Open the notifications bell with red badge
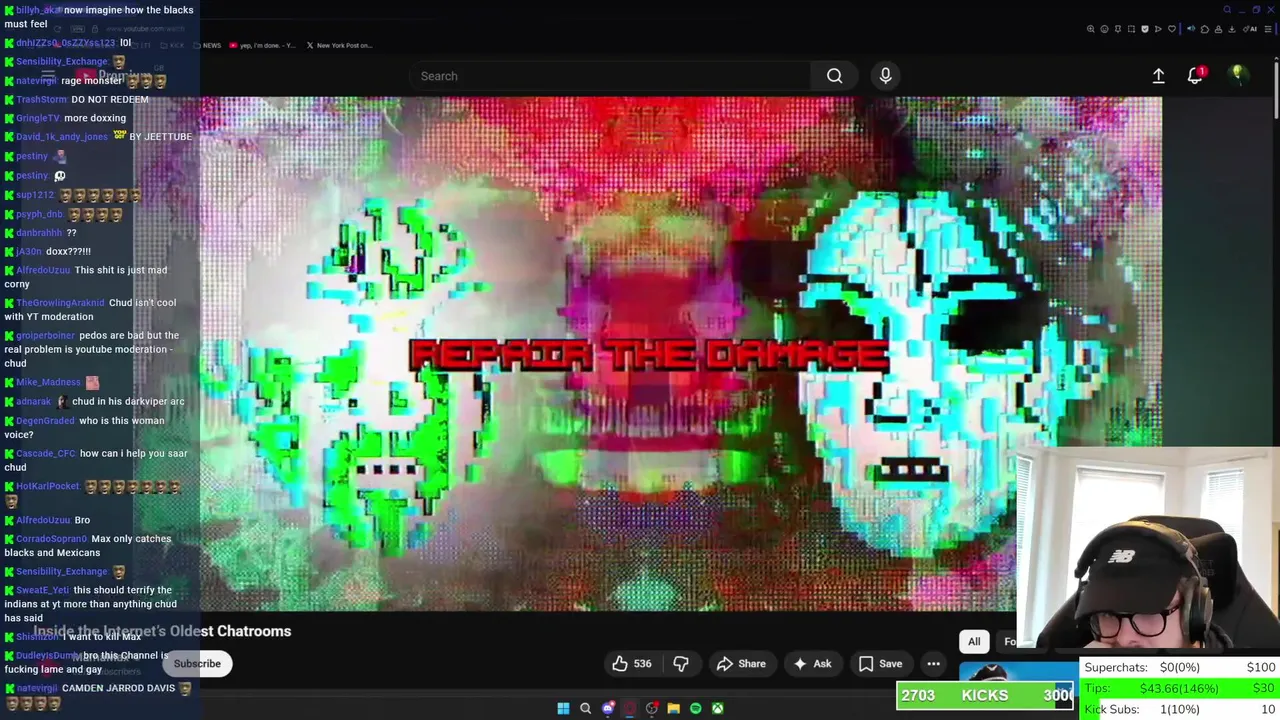The width and height of the screenshot is (1280, 720). pyautogui.click(x=1195, y=76)
